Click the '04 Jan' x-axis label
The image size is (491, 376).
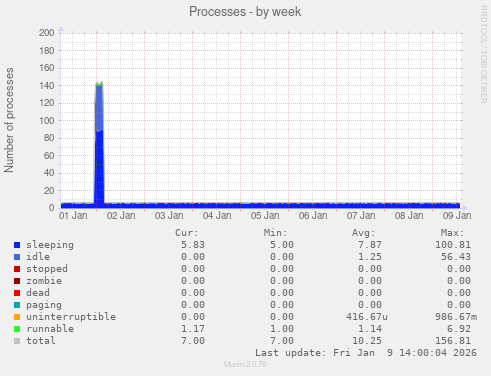[217, 216]
